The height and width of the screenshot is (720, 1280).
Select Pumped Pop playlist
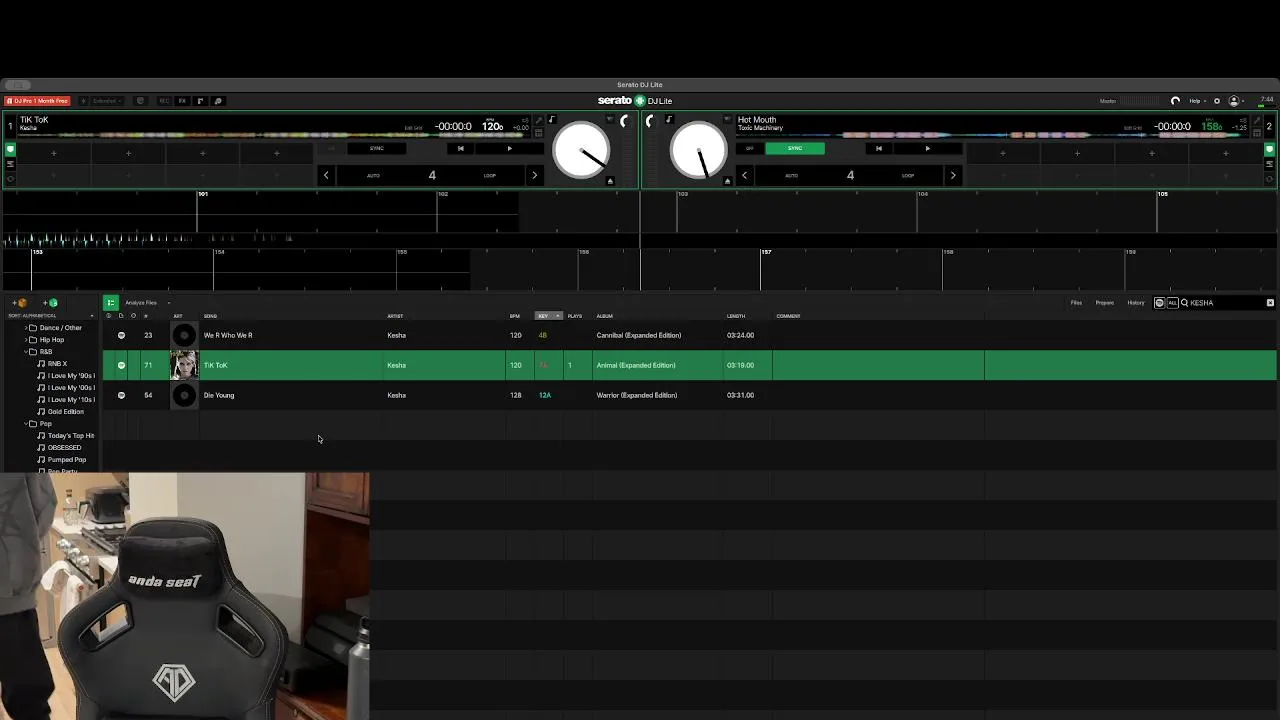pos(67,460)
